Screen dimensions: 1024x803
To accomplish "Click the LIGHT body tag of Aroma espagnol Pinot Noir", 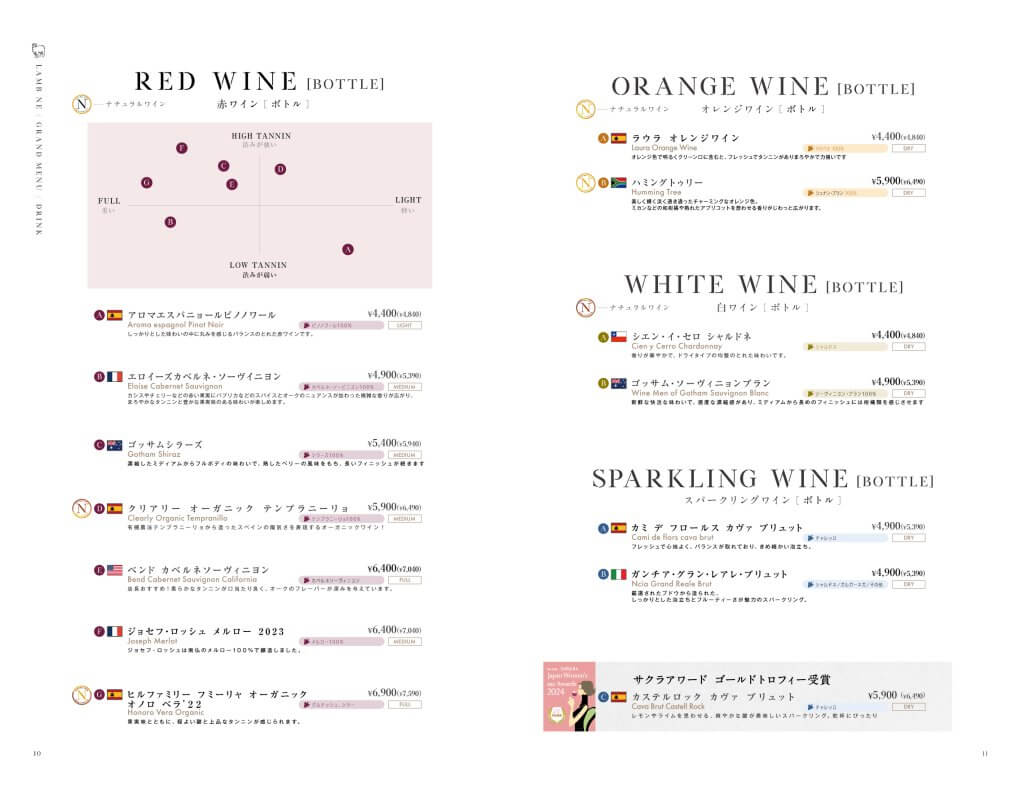I will tap(405, 325).
